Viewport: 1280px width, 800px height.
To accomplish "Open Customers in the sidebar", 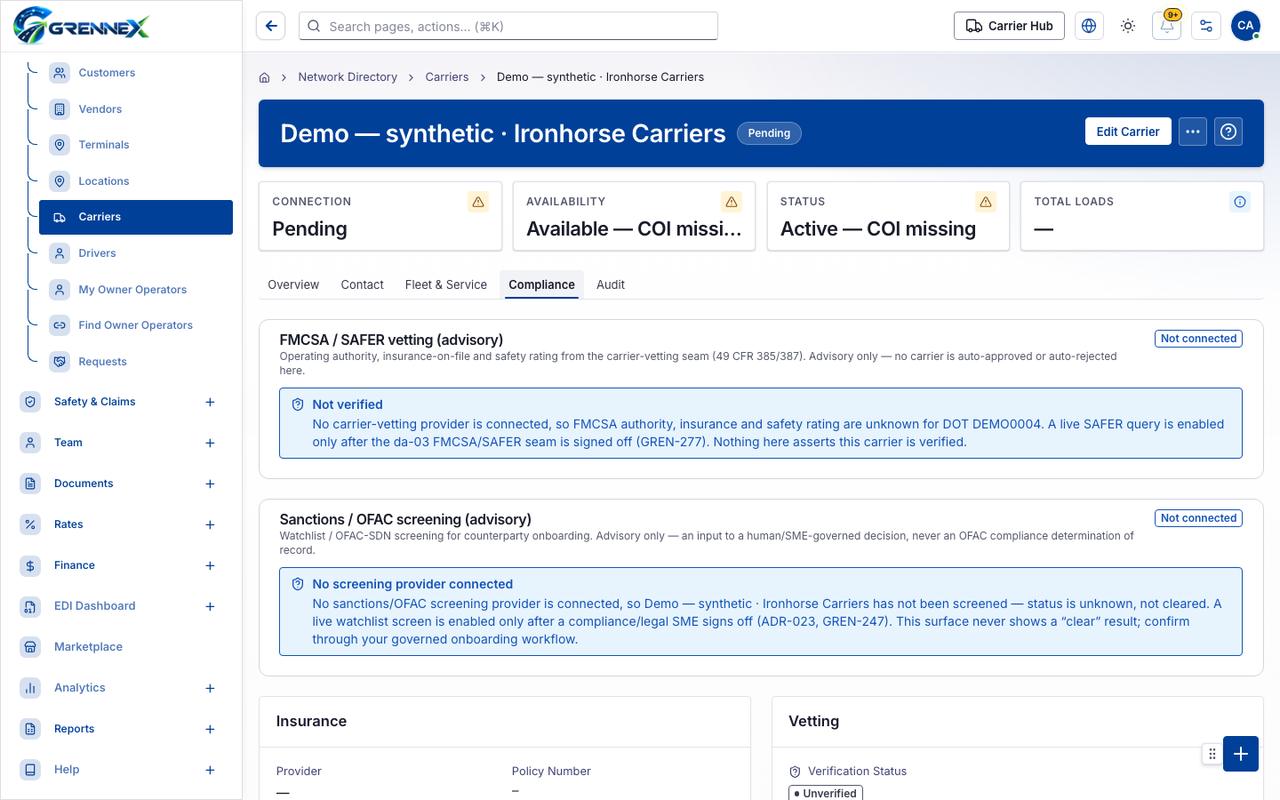I will (136, 73).
